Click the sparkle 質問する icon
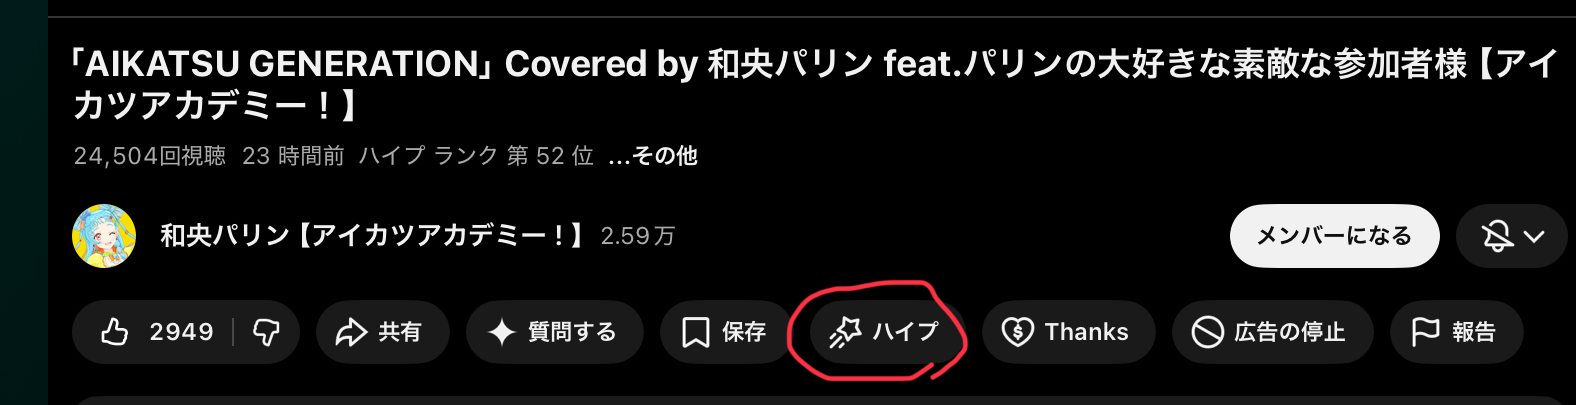This screenshot has height=405, width=1576. [501, 332]
